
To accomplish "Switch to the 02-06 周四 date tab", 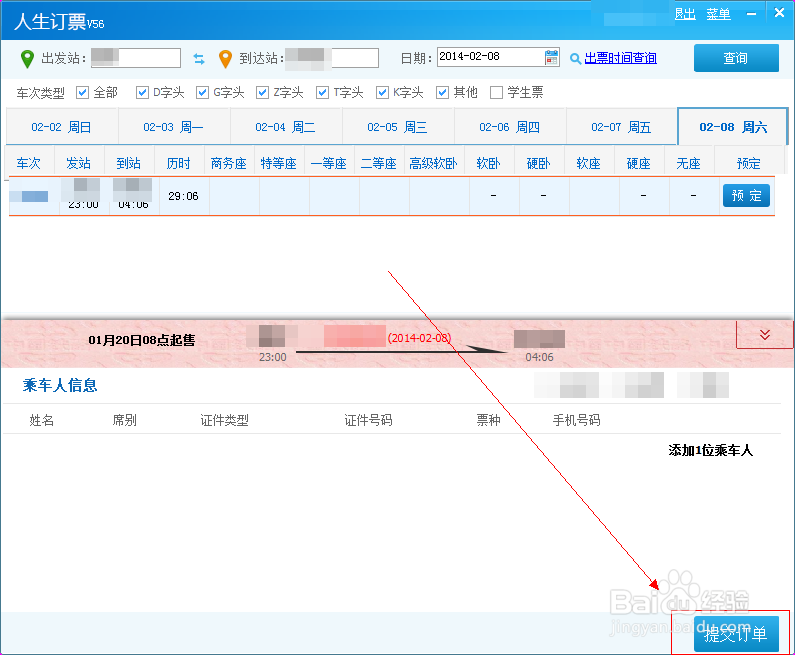I will coord(510,127).
